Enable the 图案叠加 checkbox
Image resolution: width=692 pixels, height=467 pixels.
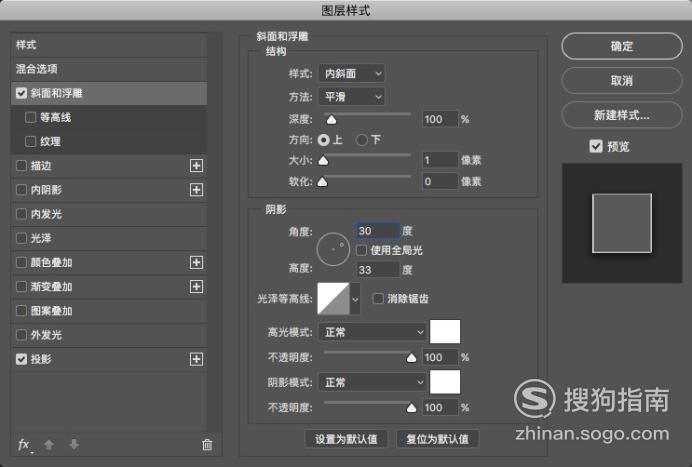21,311
